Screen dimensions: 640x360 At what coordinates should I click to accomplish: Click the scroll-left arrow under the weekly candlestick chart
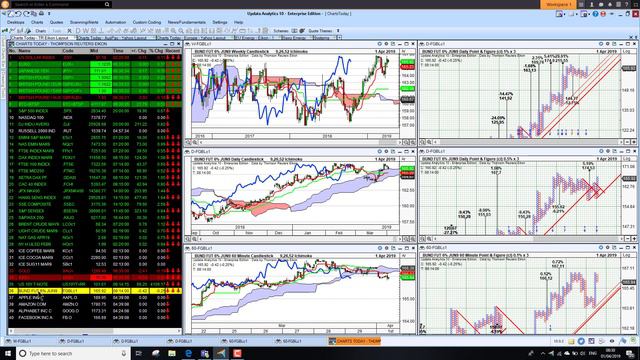pyautogui.click(x=201, y=142)
